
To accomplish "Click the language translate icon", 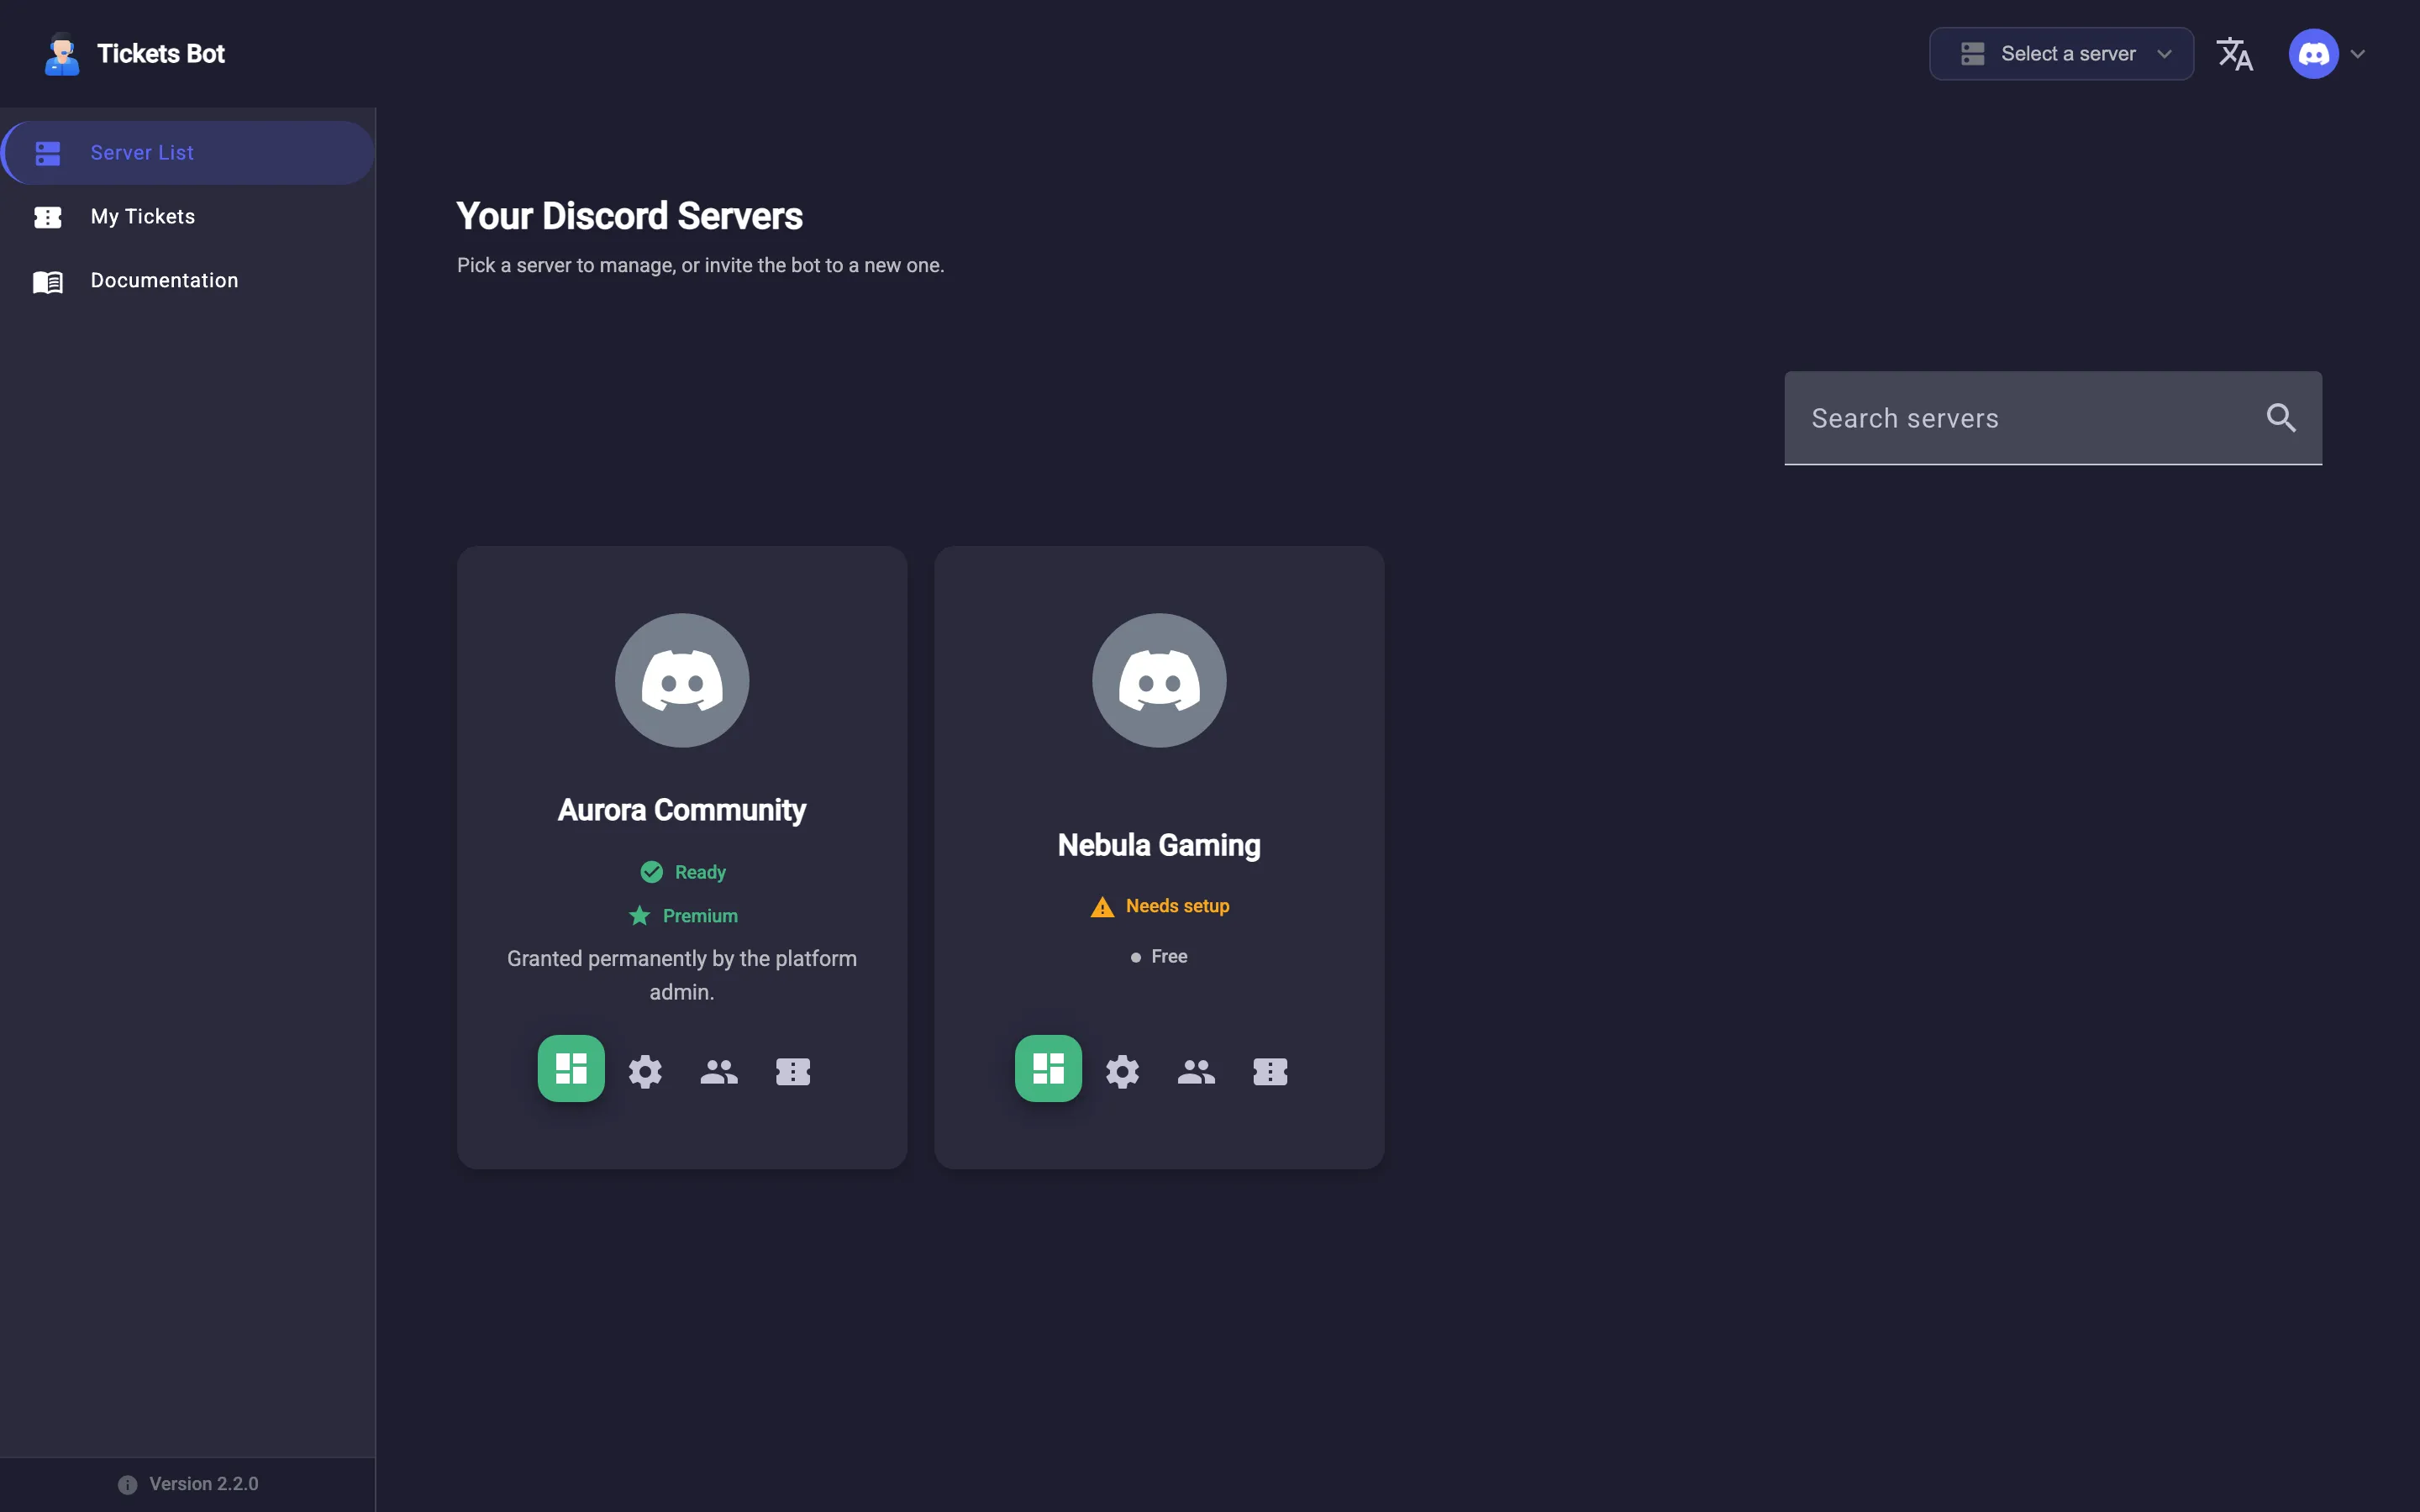I will [x=2235, y=54].
